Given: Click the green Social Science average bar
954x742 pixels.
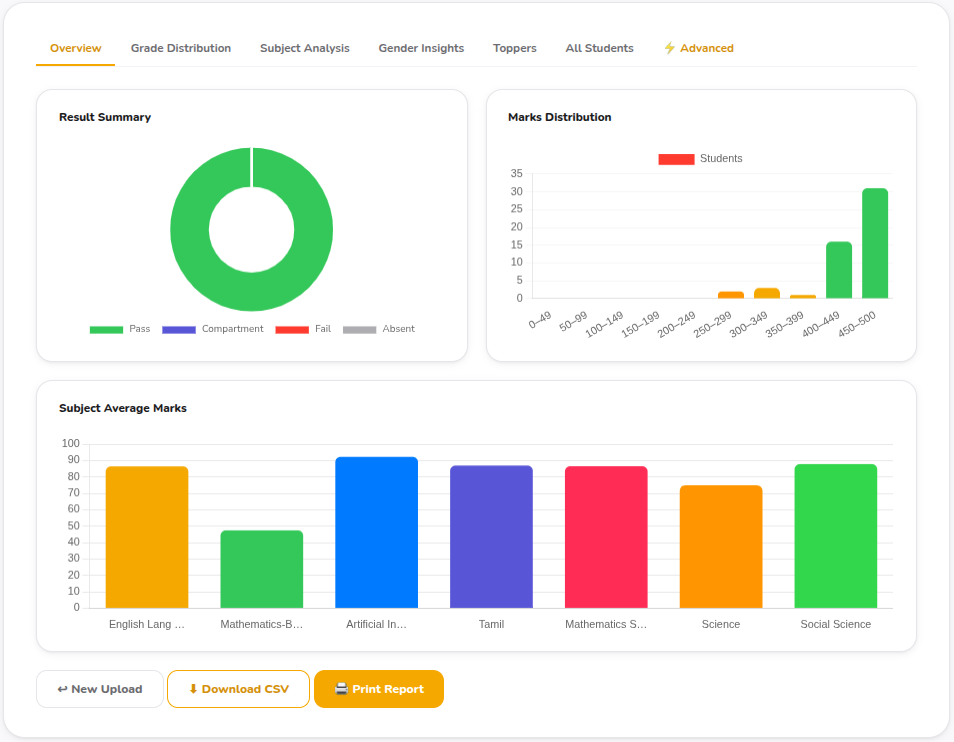Looking at the screenshot, I should coord(836,536).
